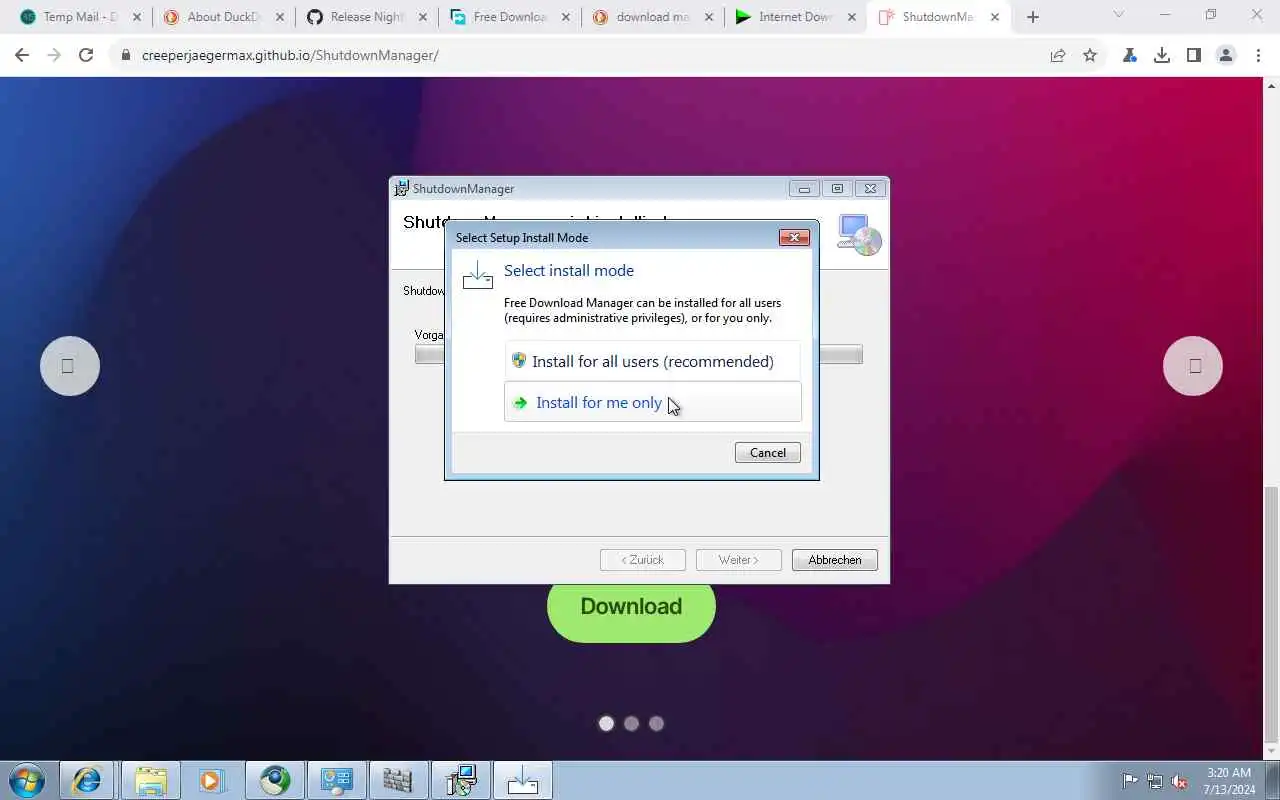
Task: Close the About DuckDuckGo tab
Action: 280,17
